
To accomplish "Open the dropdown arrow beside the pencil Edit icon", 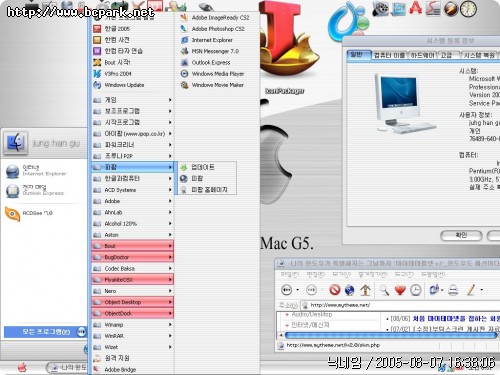I will pyautogui.click(x=481, y=290).
